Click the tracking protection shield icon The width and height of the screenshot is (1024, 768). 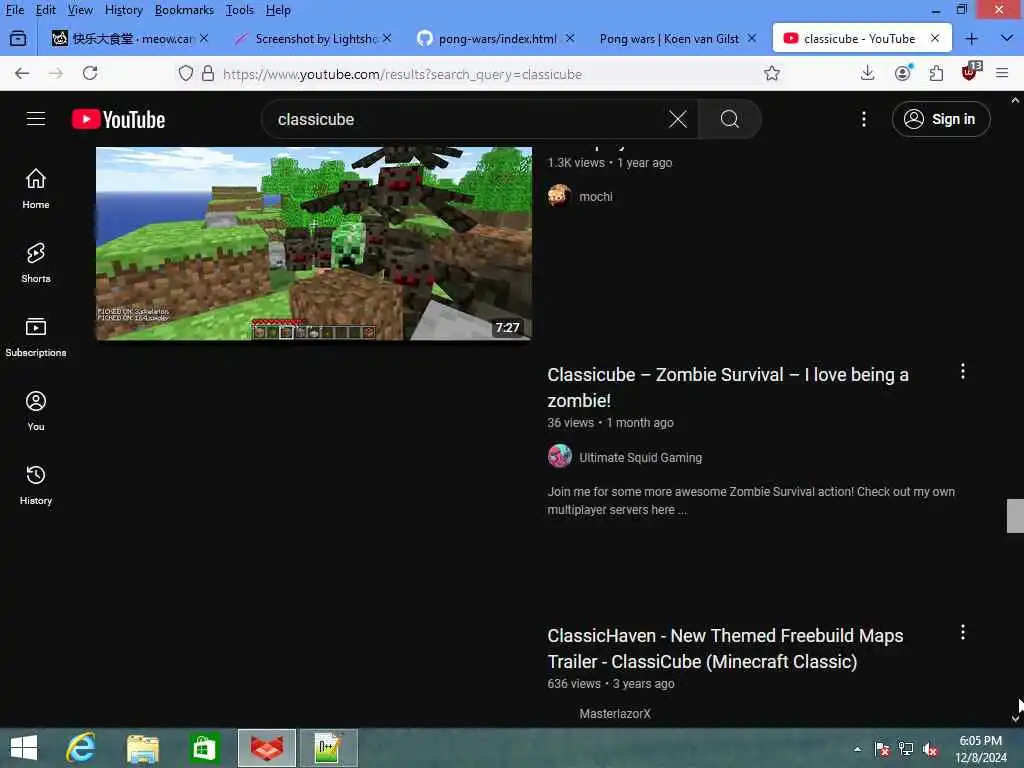[186, 73]
